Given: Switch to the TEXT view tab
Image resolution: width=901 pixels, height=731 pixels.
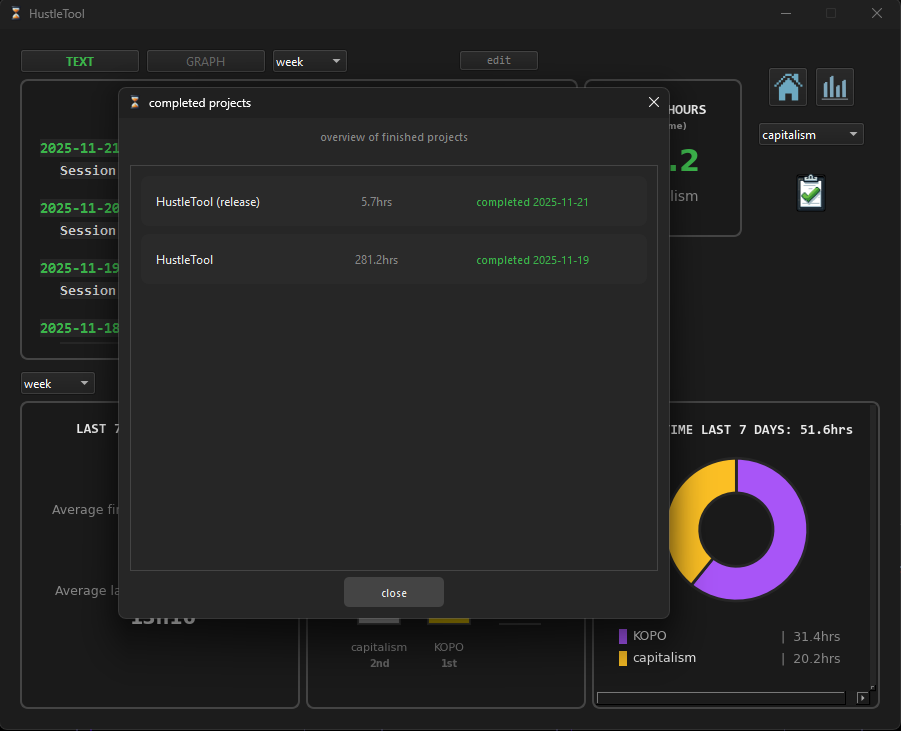Looking at the screenshot, I should (80, 61).
